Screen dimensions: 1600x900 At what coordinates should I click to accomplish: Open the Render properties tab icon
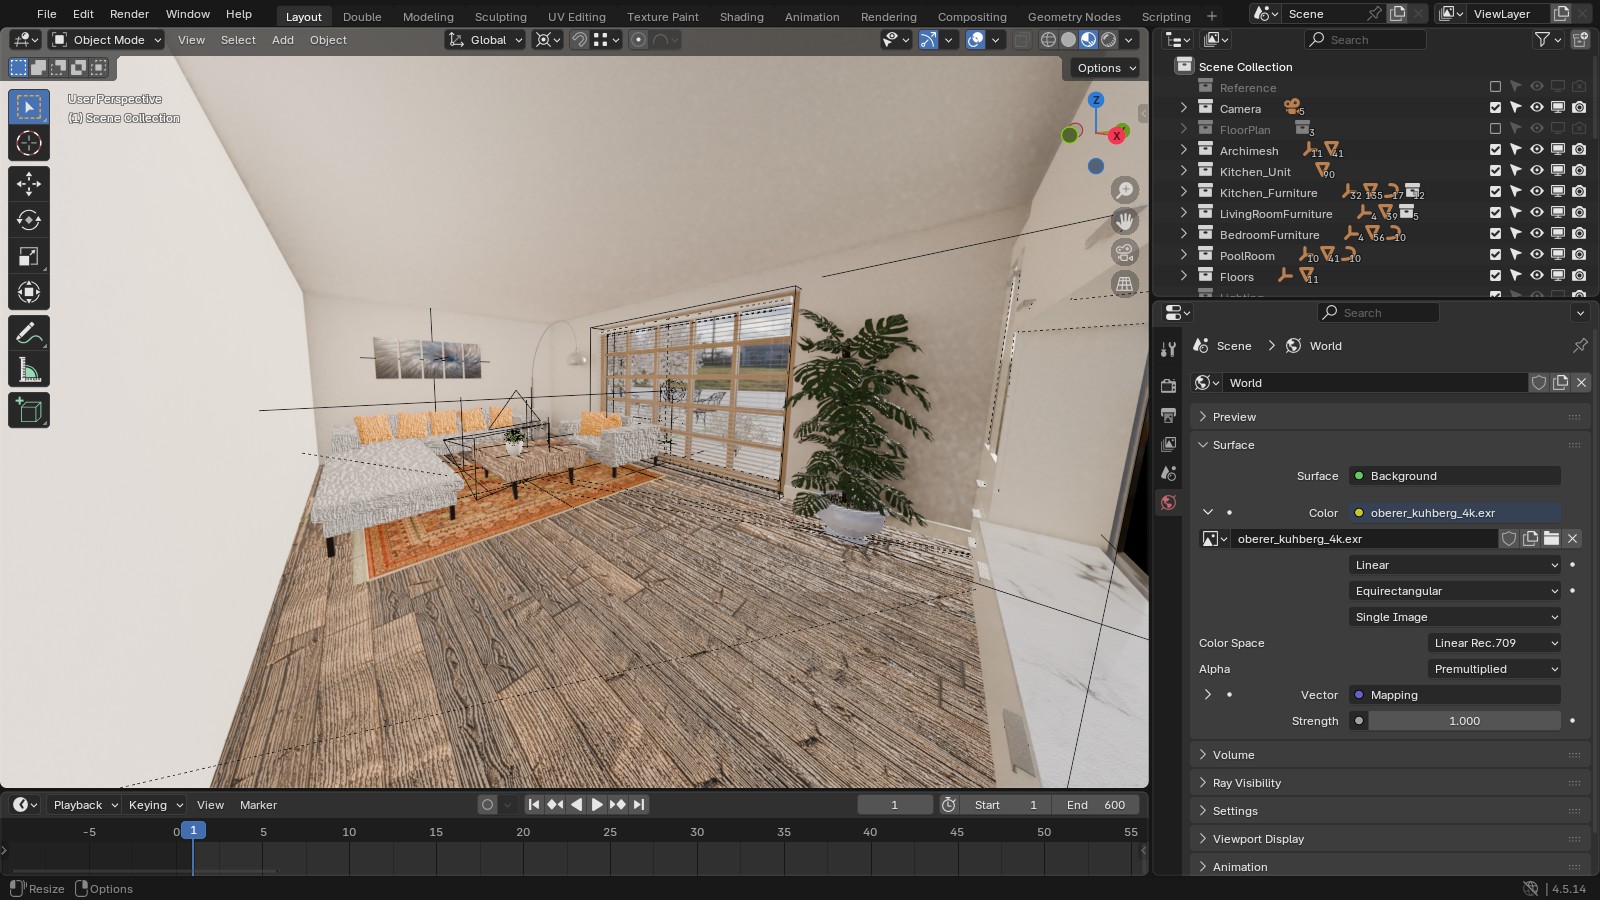[1168, 386]
